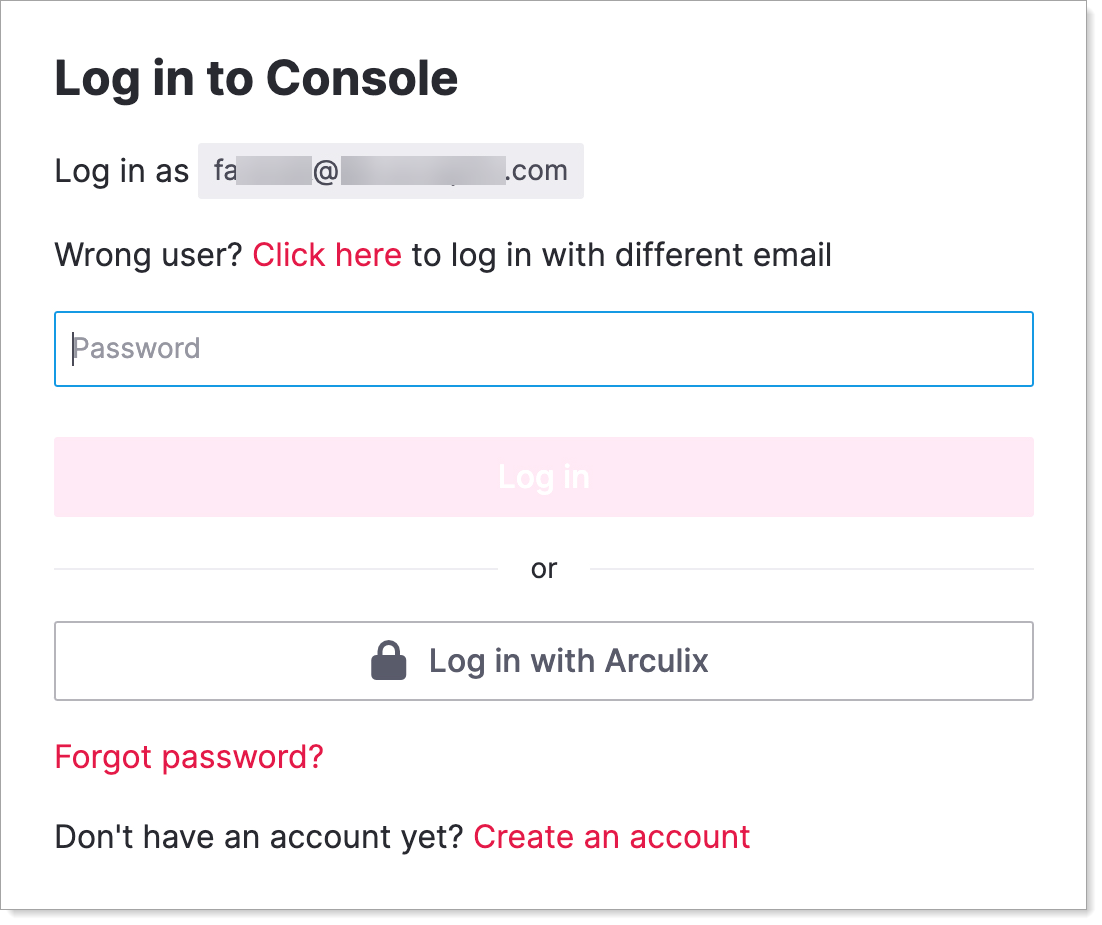1102x925 pixels.
Task: Open the Forgot password? link
Action: point(189,757)
